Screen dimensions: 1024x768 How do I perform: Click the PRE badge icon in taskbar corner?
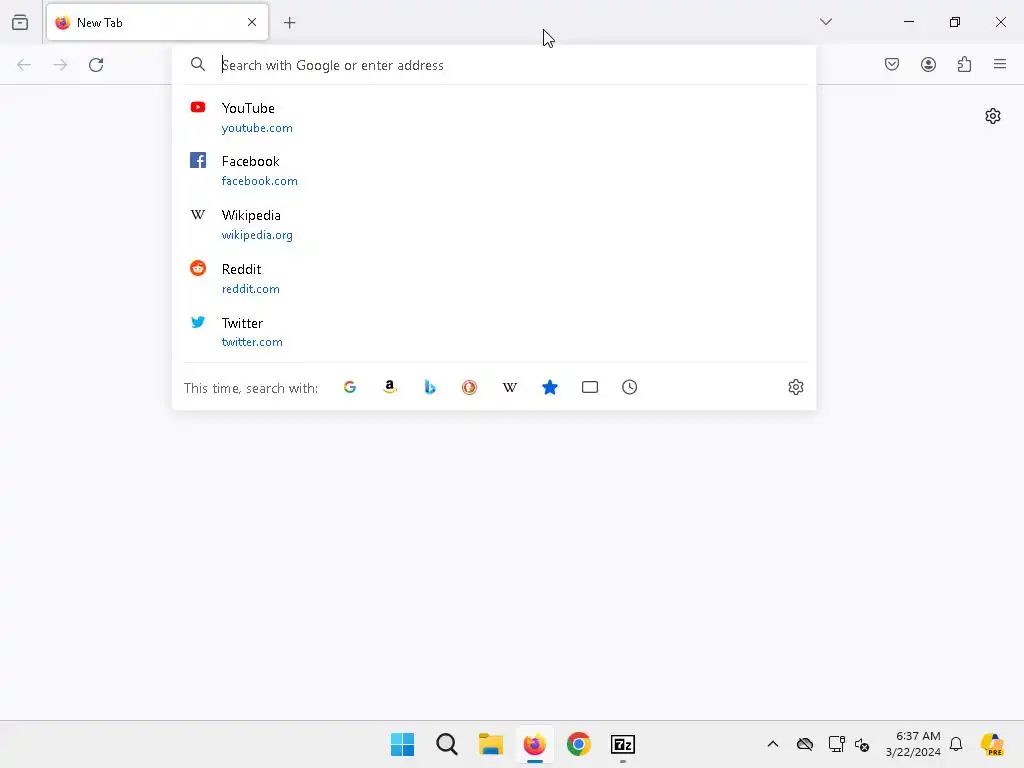[992, 744]
